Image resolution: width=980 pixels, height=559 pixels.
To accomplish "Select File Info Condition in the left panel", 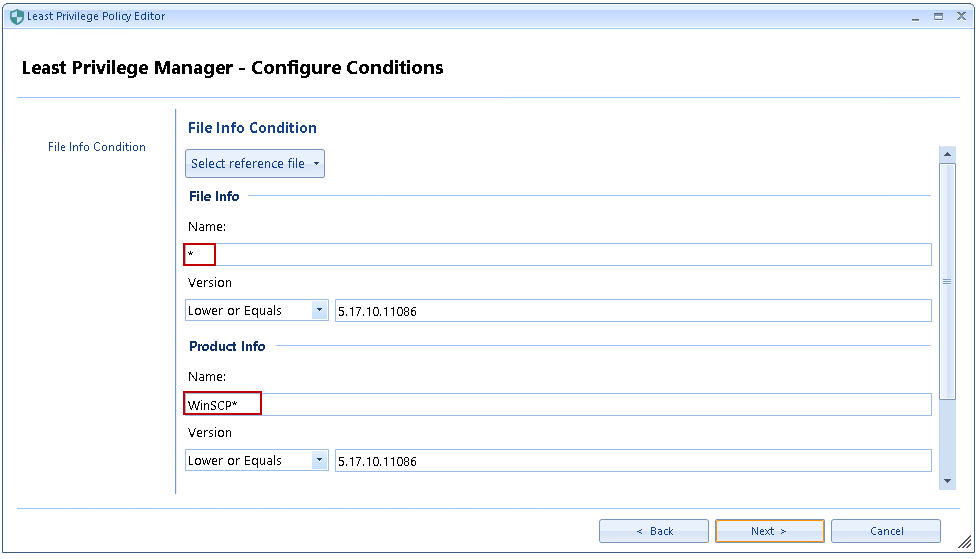I will pyautogui.click(x=97, y=147).
